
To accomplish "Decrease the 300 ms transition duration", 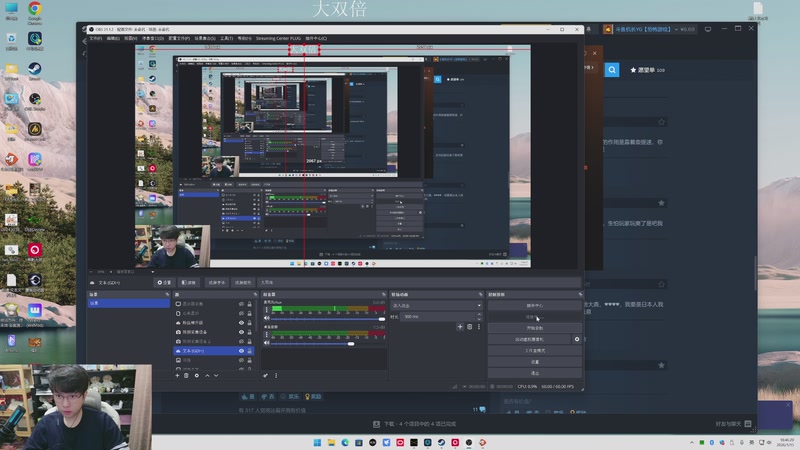I will click(x=479, y=319).
